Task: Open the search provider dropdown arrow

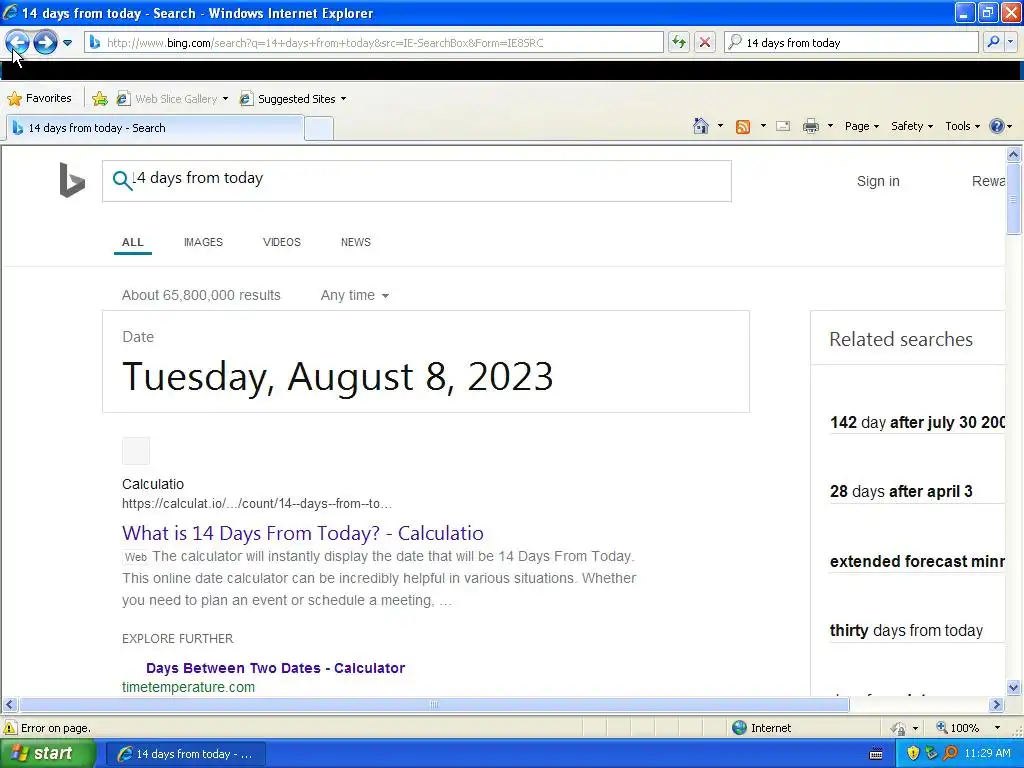Action: [x=1010, y=43]
